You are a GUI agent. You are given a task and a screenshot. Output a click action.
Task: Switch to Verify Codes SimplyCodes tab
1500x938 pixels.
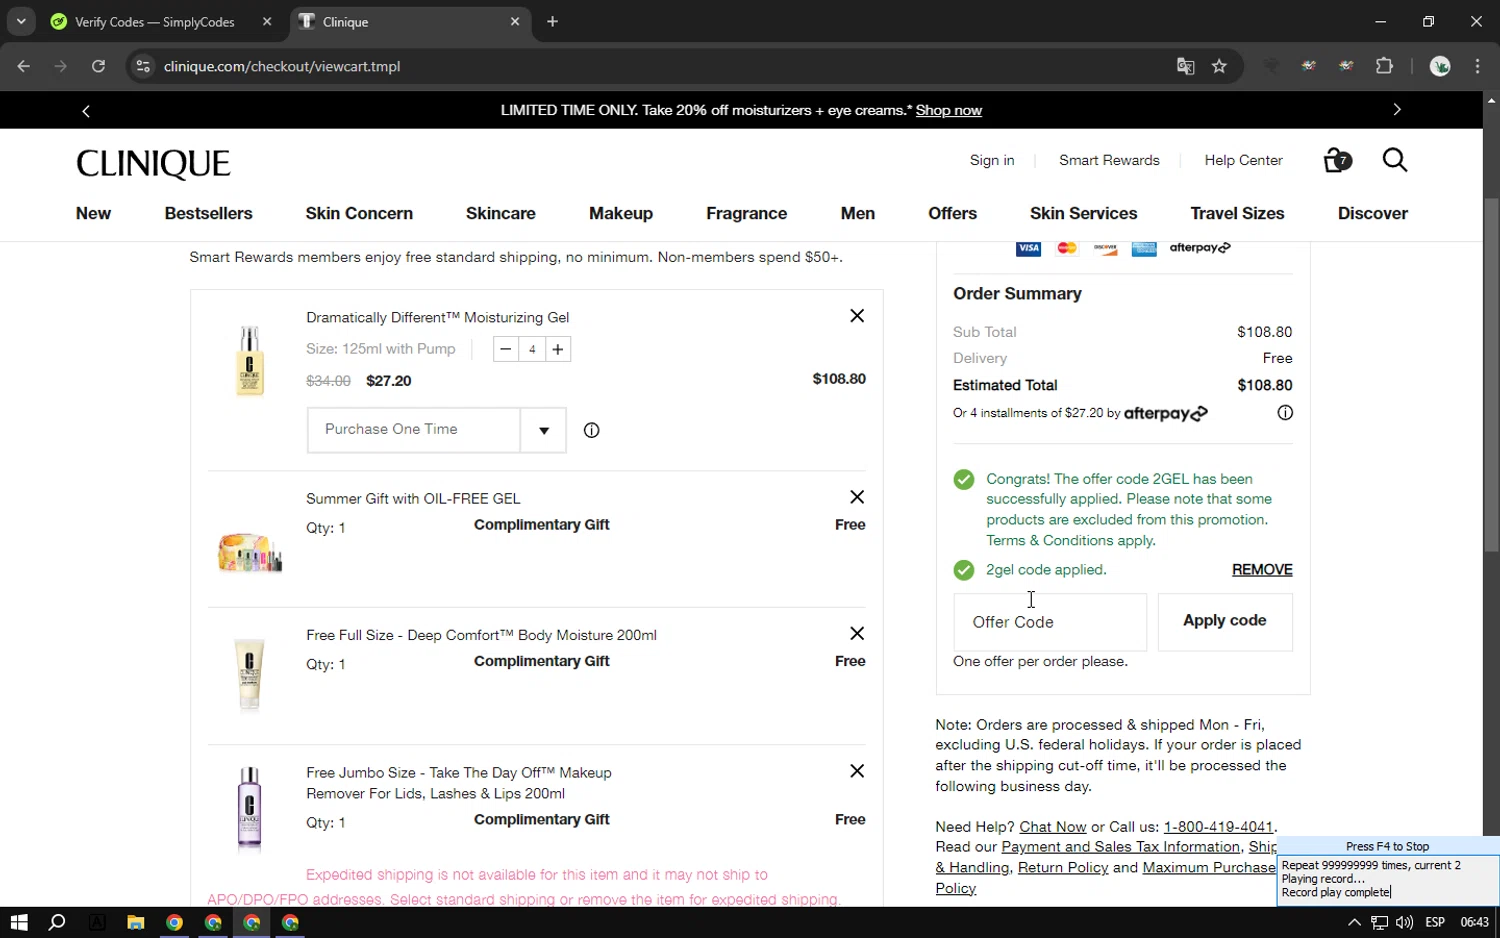[155, 22]
